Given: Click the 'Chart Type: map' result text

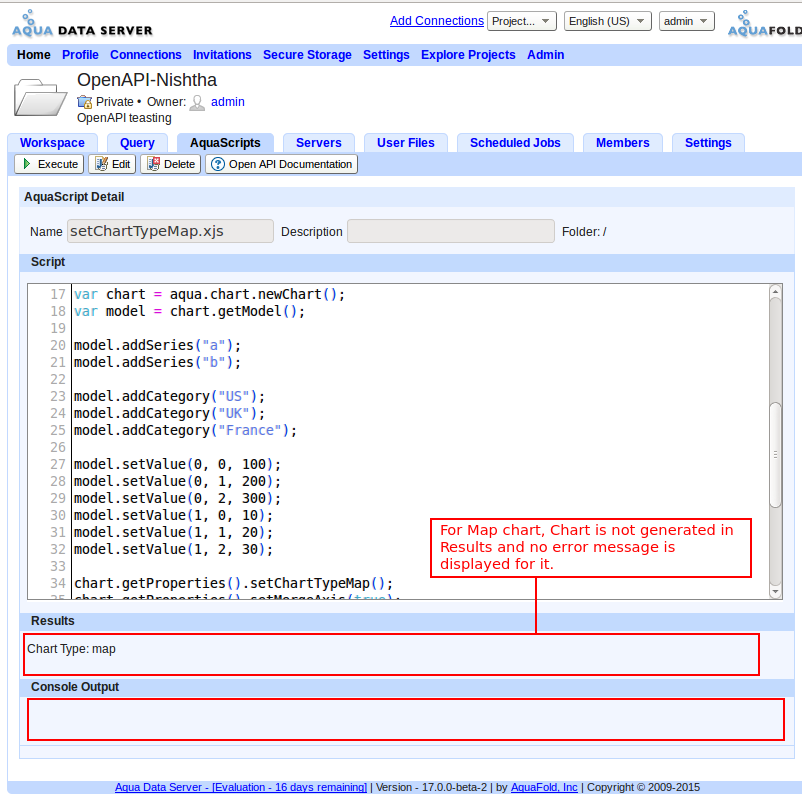Looking at the screenshot, I should coord(71,649).
